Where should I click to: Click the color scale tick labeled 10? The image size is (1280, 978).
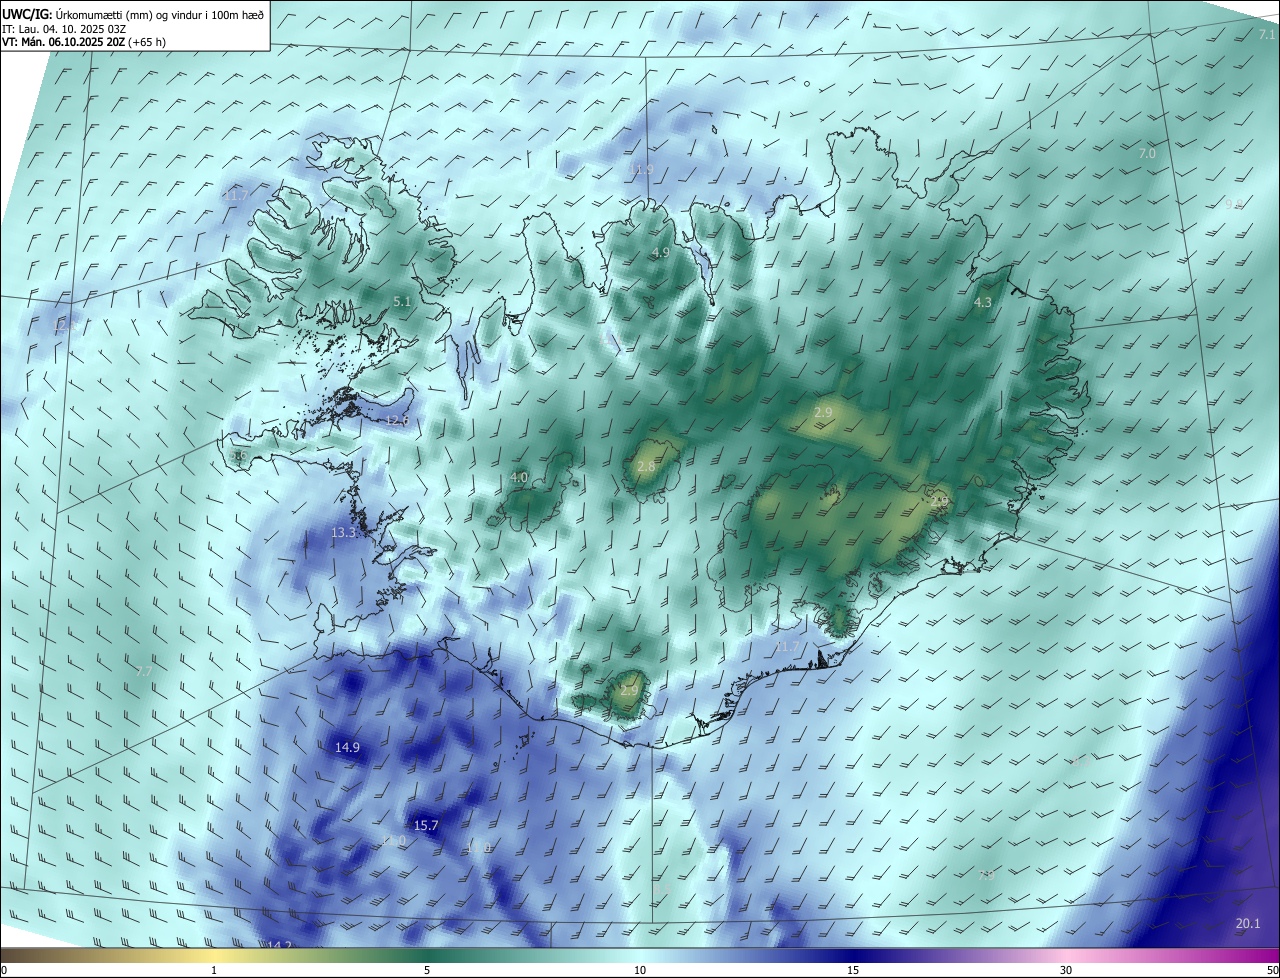pyautogui.click(x=640, y=970)
